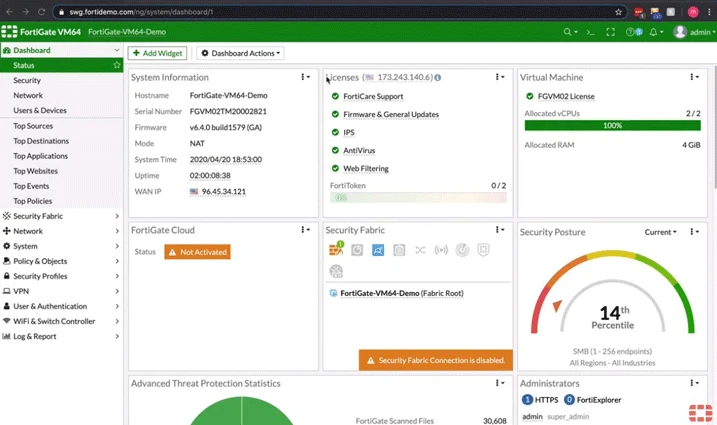Screen dimensions: 717x425
Task: Open Top Destinations monitor
Action: (61, 141)
